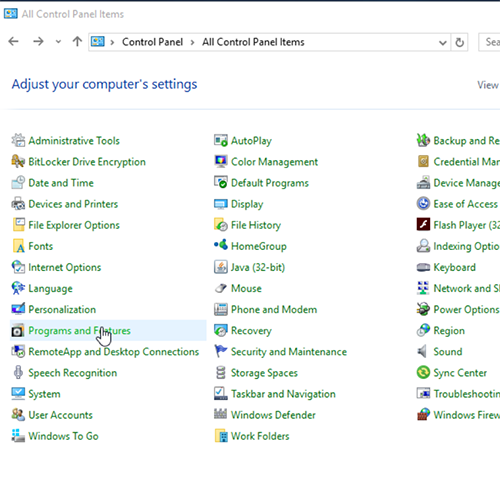500x500 pixels.
Task: Click the Speech Recognition microphone icon
Action: click(18, 372)
